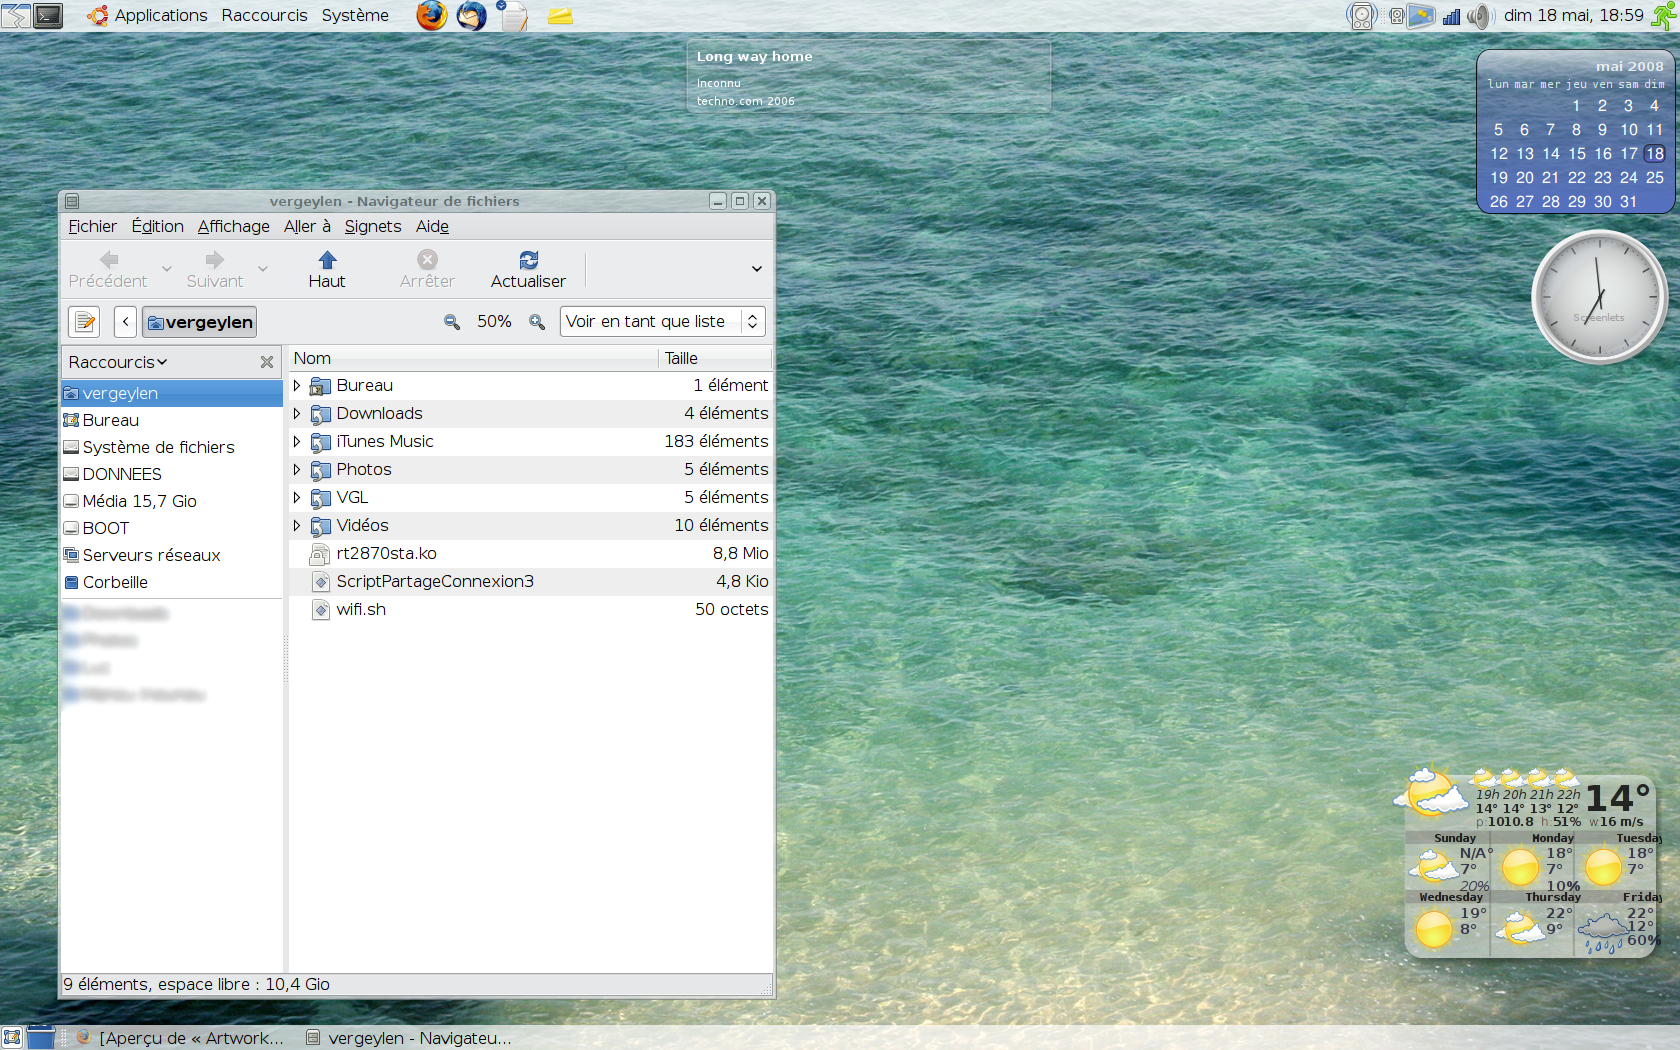Open the terminal launcher in top panel
The height and width of the screenshot is (1050, 1680).
(x=48, y=16)
